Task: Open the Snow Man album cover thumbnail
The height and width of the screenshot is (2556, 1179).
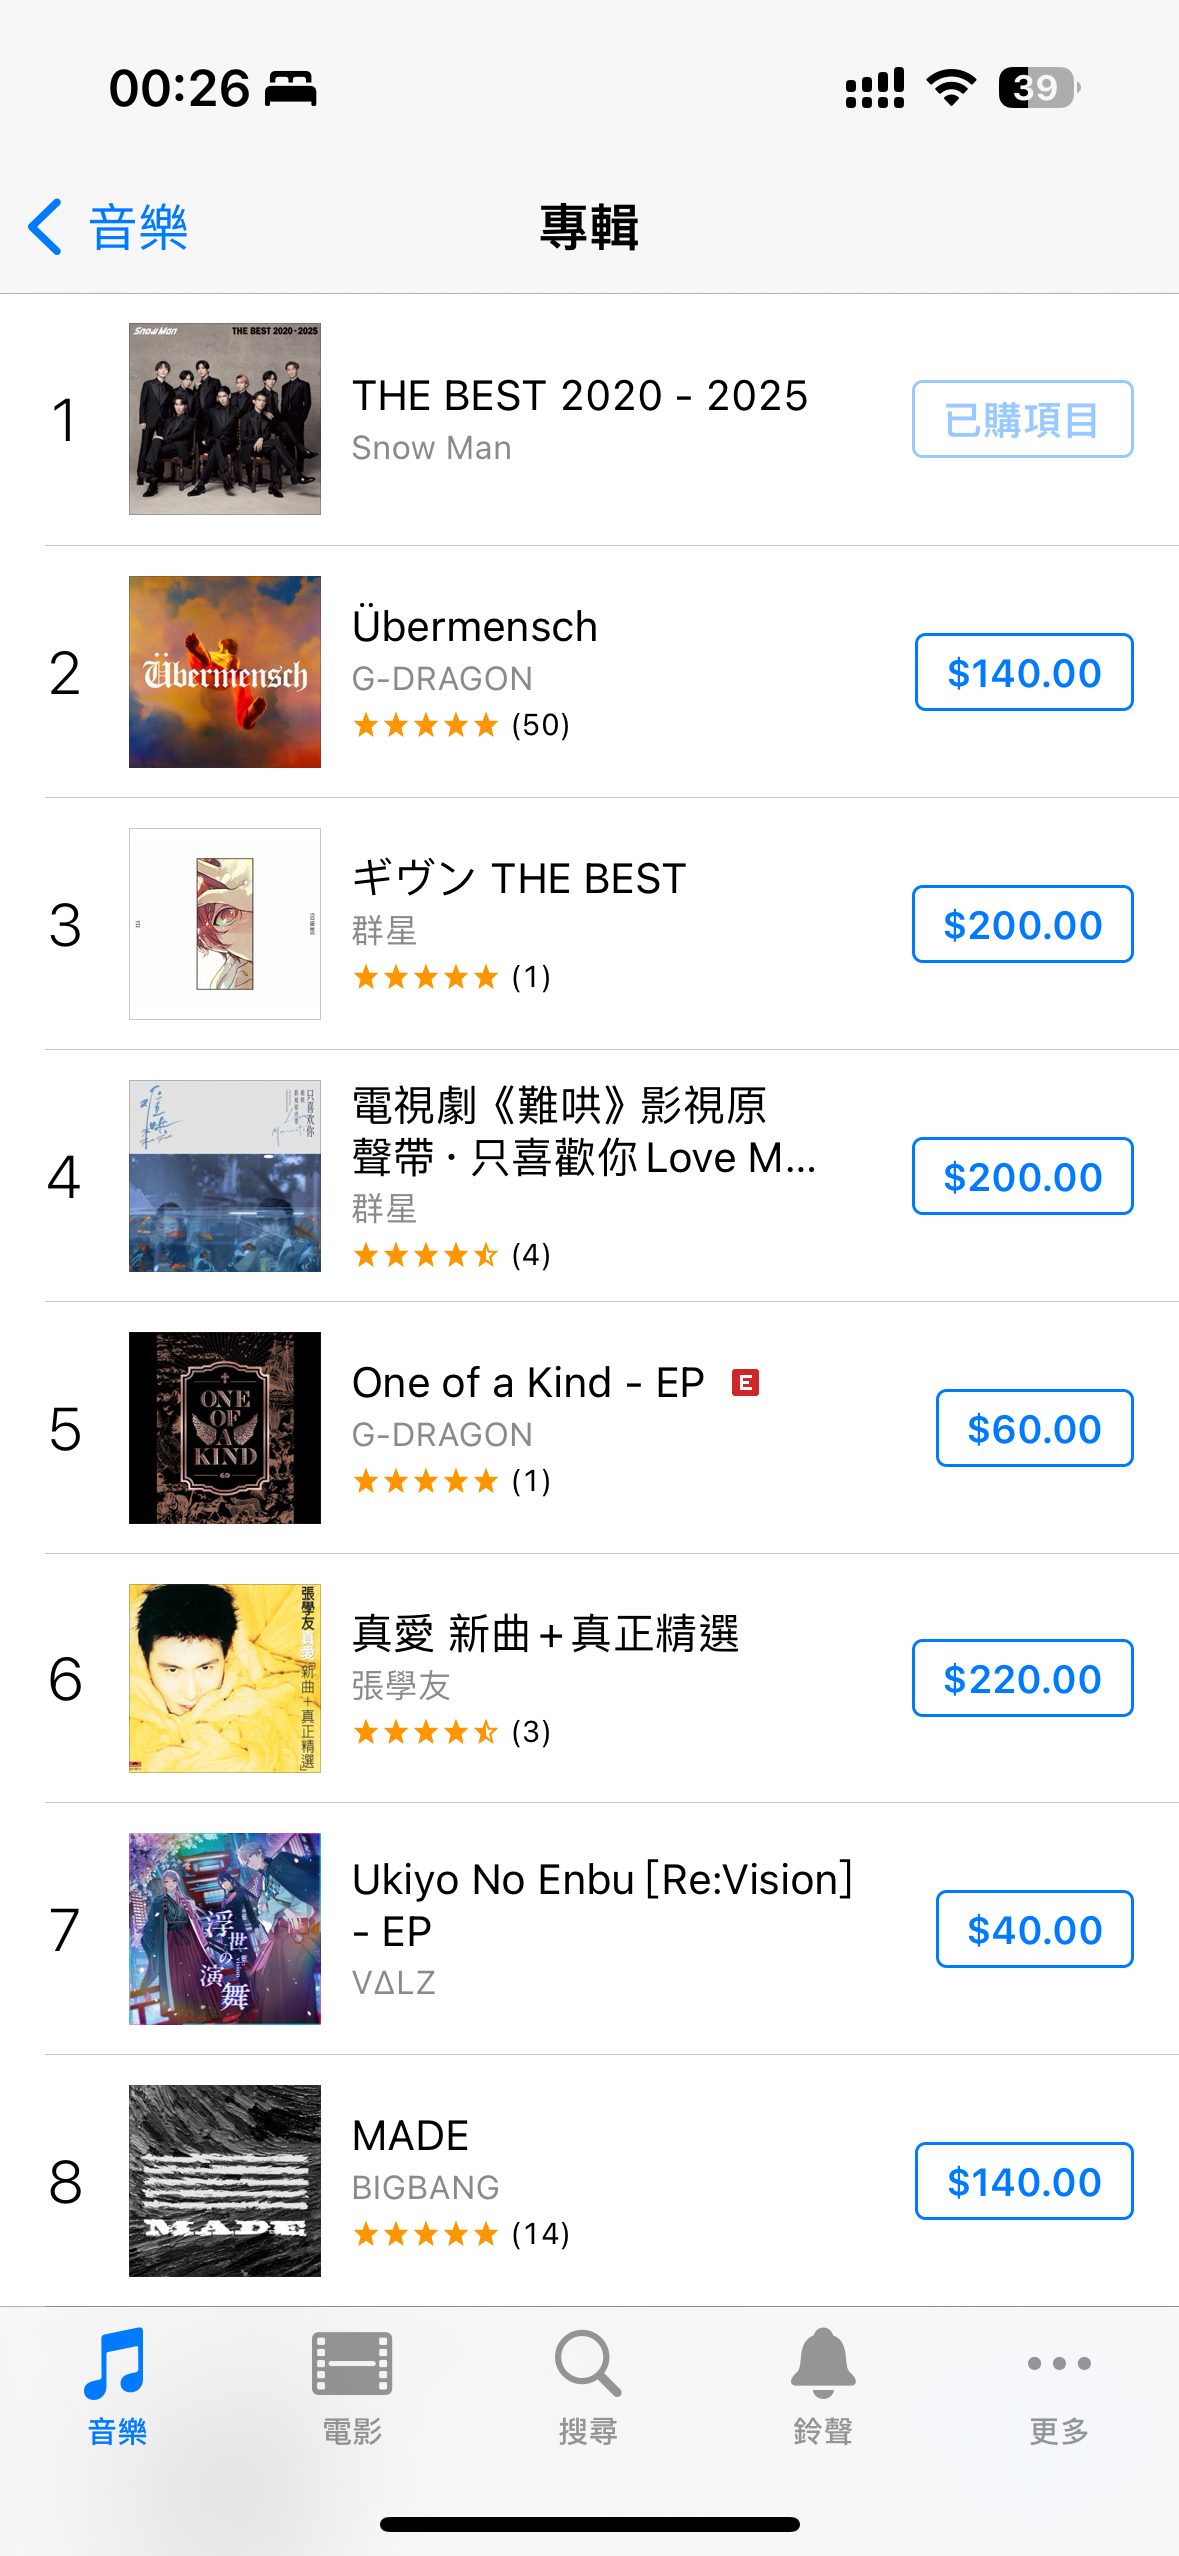Action: tap(225, 419)
